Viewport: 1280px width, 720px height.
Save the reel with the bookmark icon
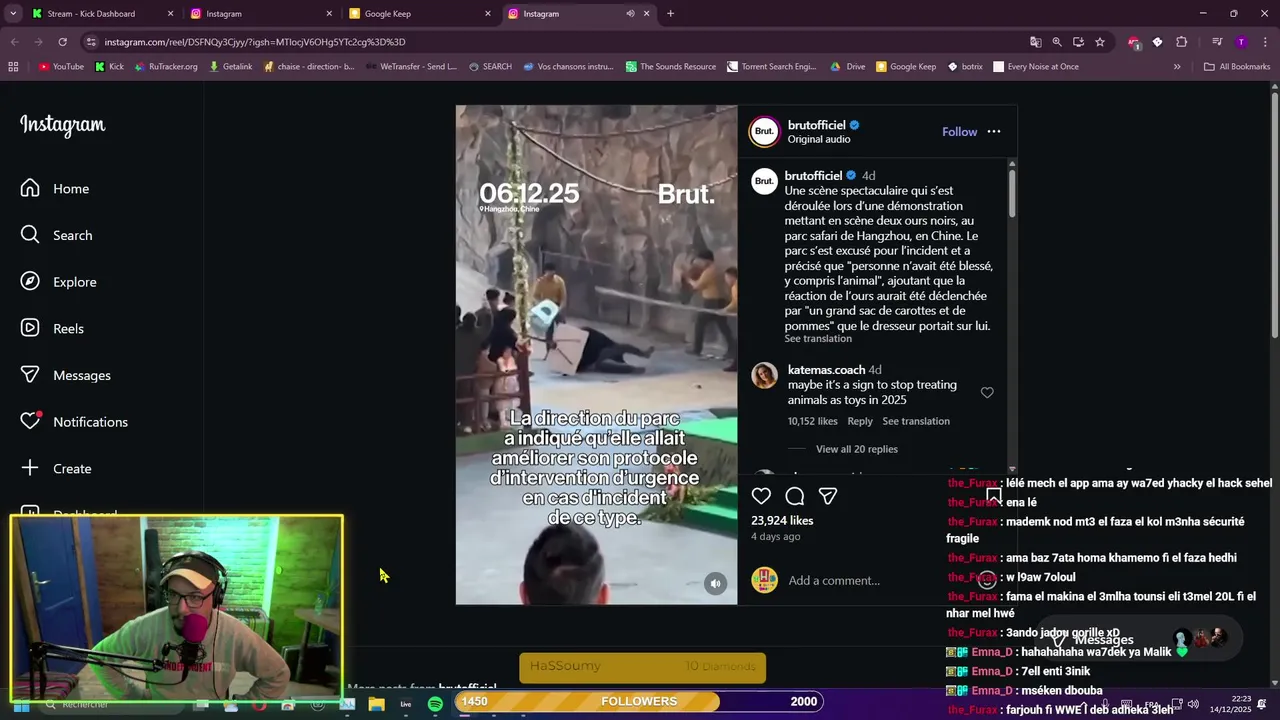(x=994, y=496)
